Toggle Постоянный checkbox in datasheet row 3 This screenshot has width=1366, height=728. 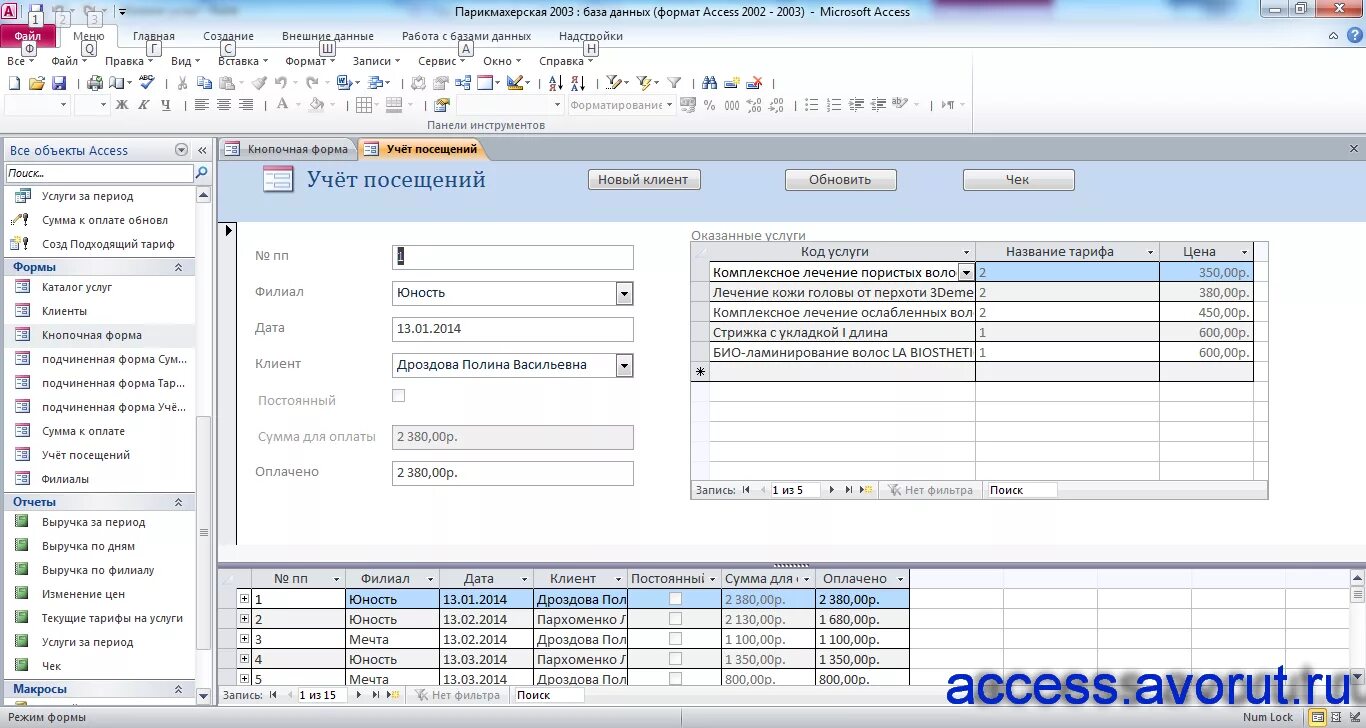(675, 639)
